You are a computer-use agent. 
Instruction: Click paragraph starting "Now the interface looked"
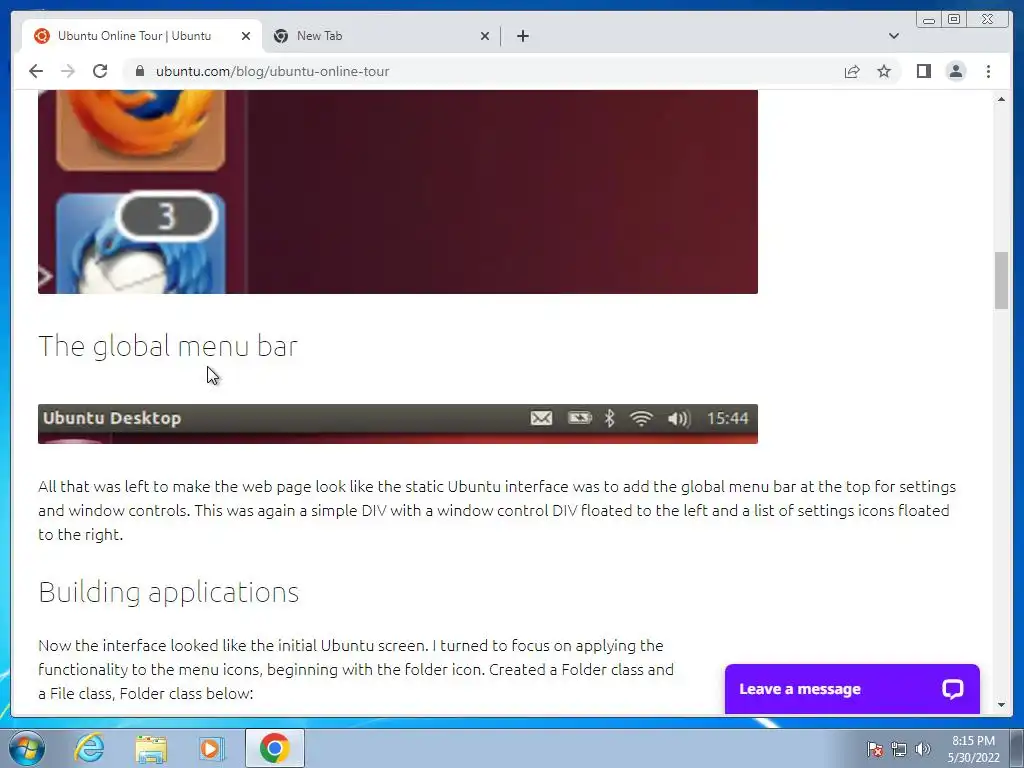click(x=356, y=669)
